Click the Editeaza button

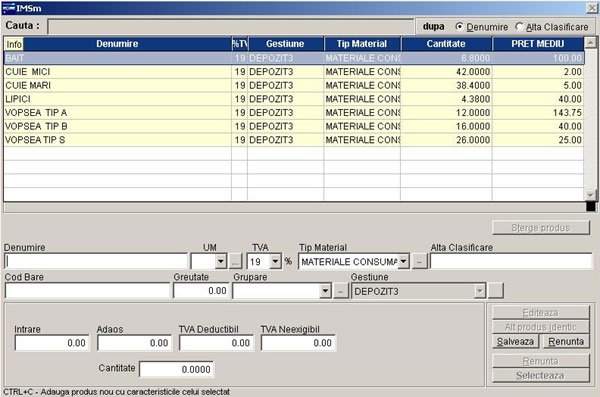pos(541,312)
